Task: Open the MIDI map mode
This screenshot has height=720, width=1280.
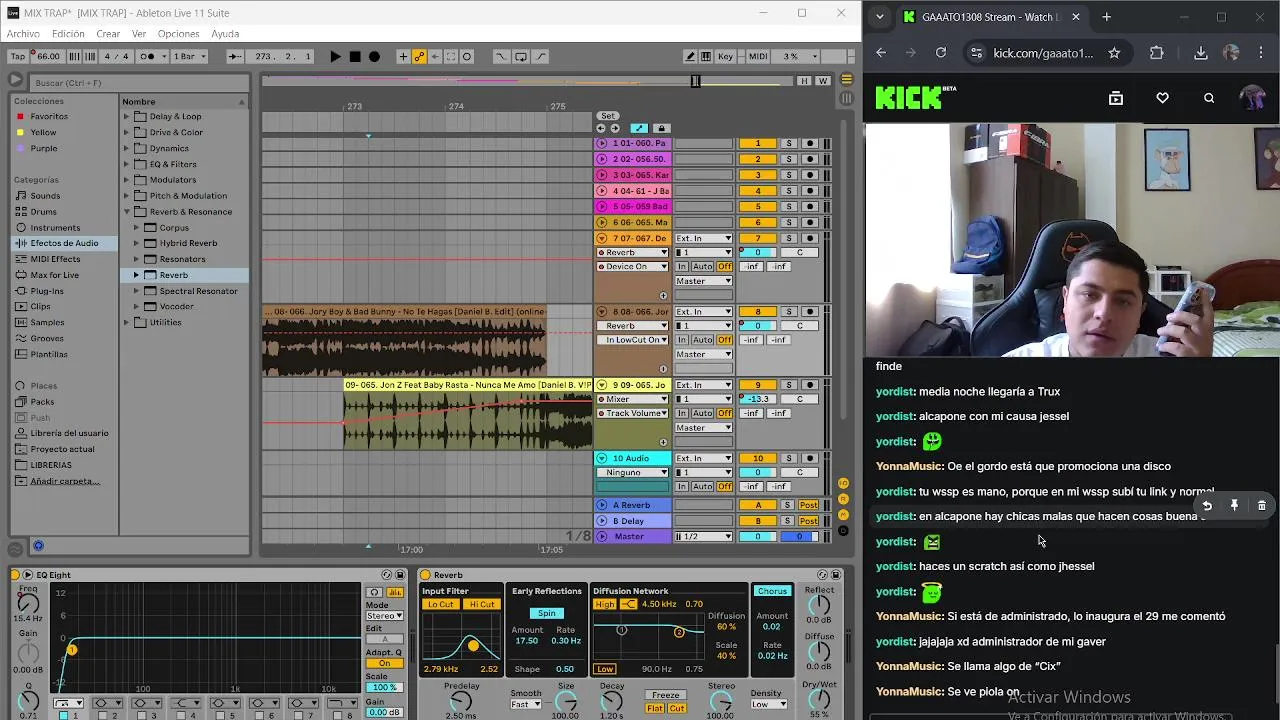Action: tap(758, 57)
